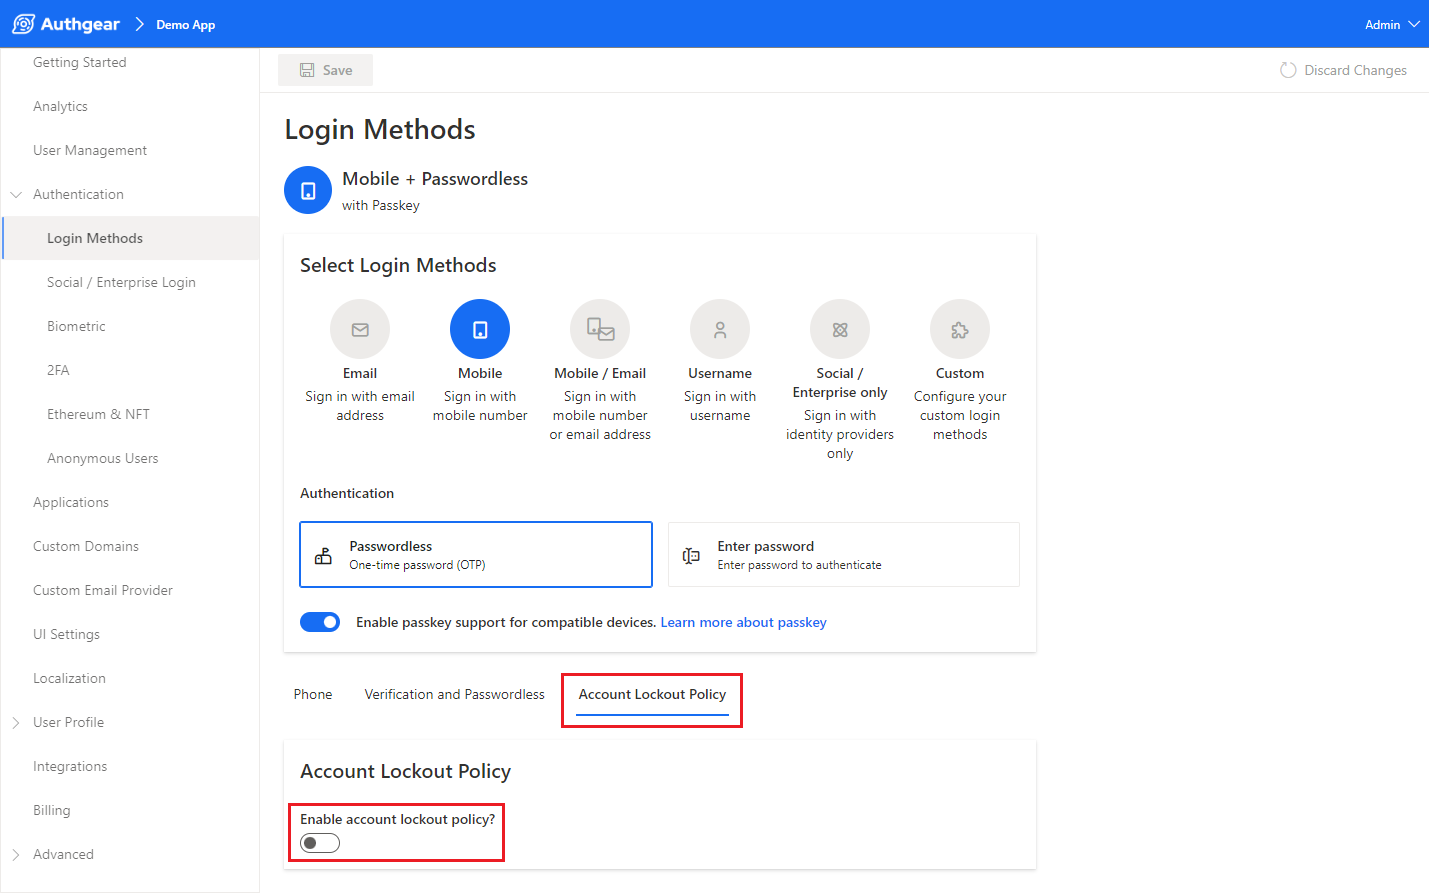Image resolution: width=1429 pixels, height=893 pixels.
Task: Open Learn more about passkey link
Action: 743,622
